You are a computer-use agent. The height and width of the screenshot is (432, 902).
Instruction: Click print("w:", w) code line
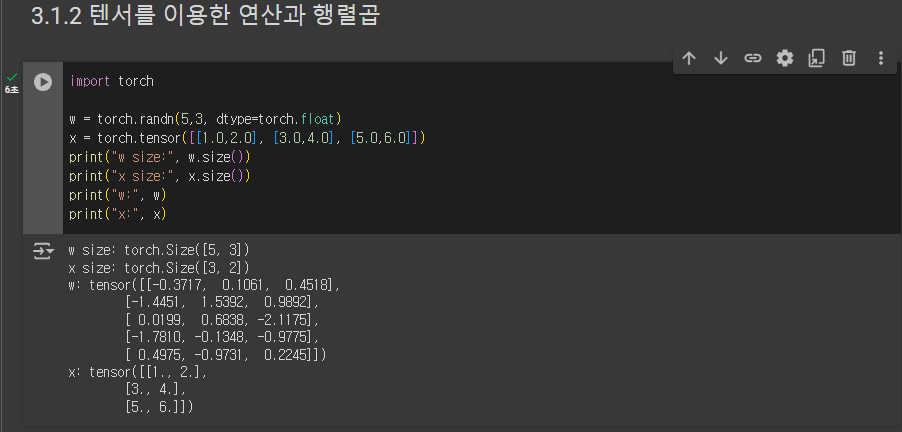pos(118,195)
